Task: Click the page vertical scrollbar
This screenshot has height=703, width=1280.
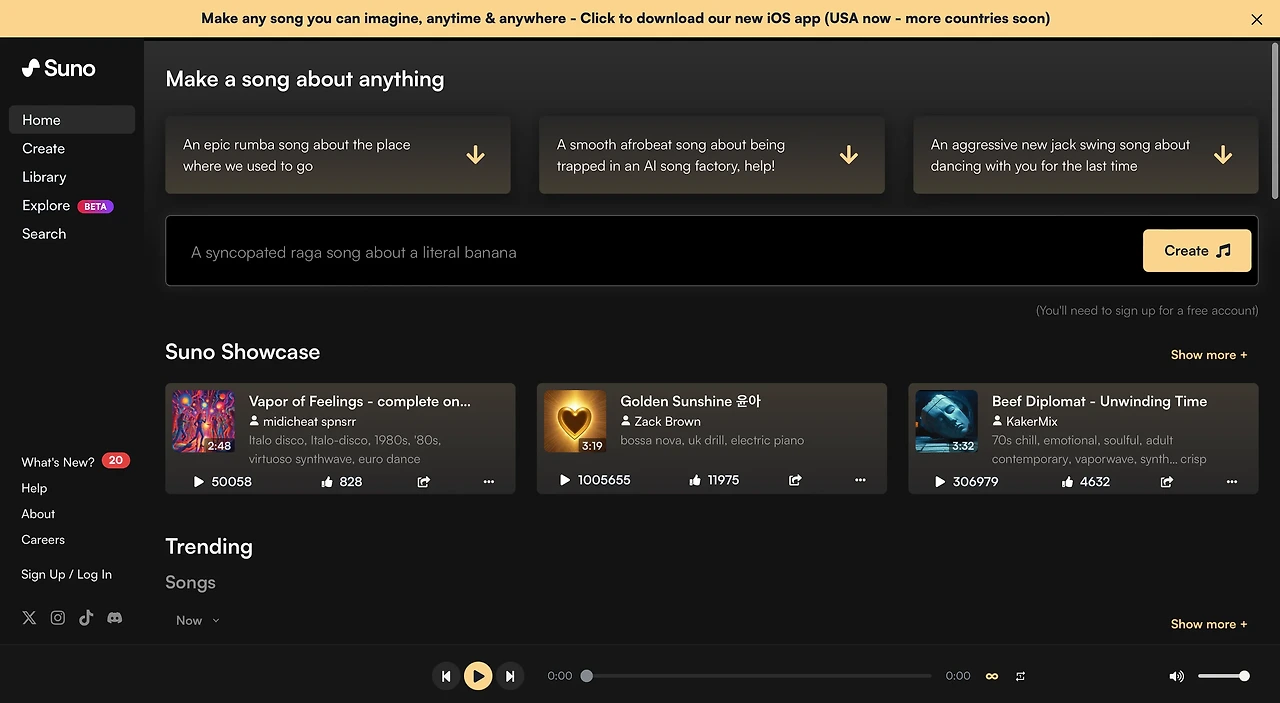Action: pos(1274,120)
